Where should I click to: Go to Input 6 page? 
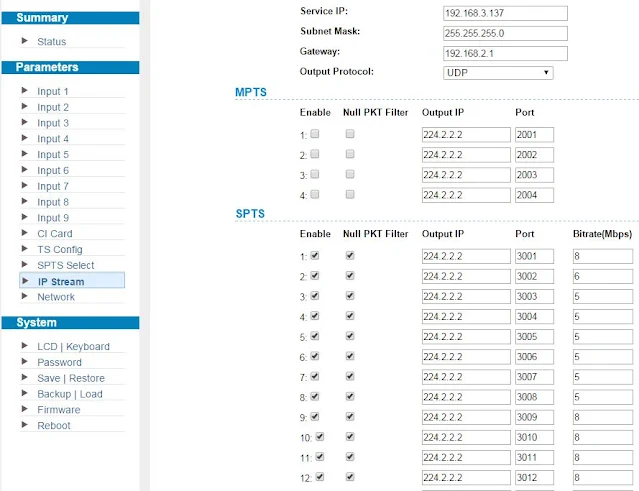pos(53,170)
